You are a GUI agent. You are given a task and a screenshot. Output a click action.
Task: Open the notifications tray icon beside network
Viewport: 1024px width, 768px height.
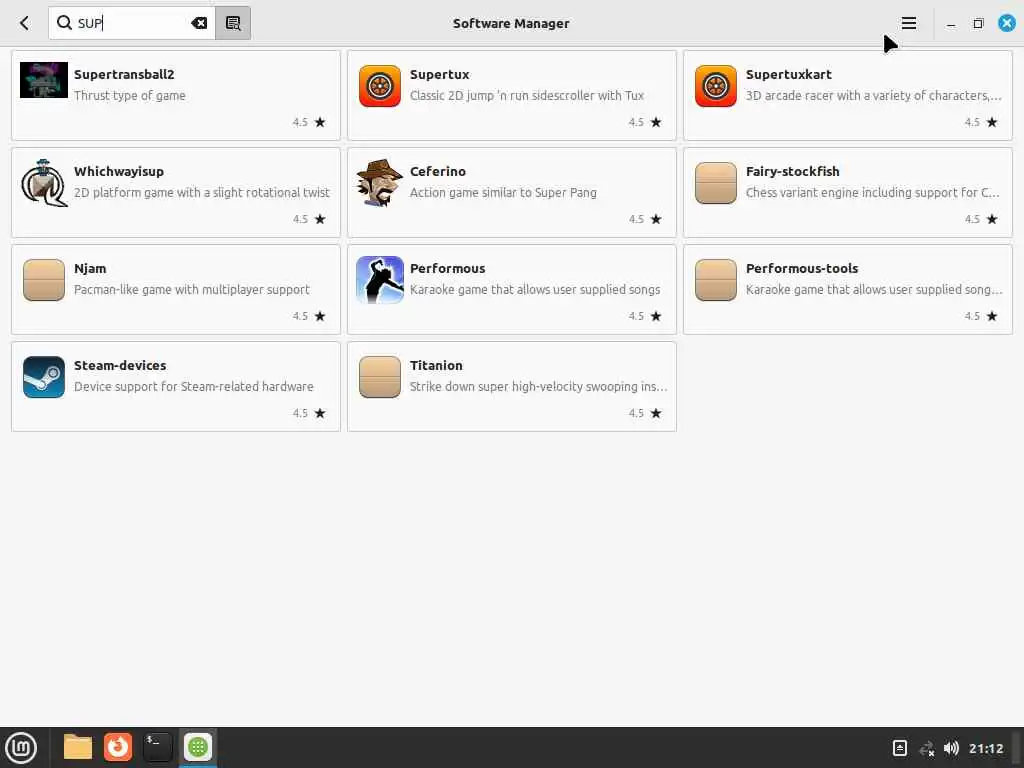[900, 748]
